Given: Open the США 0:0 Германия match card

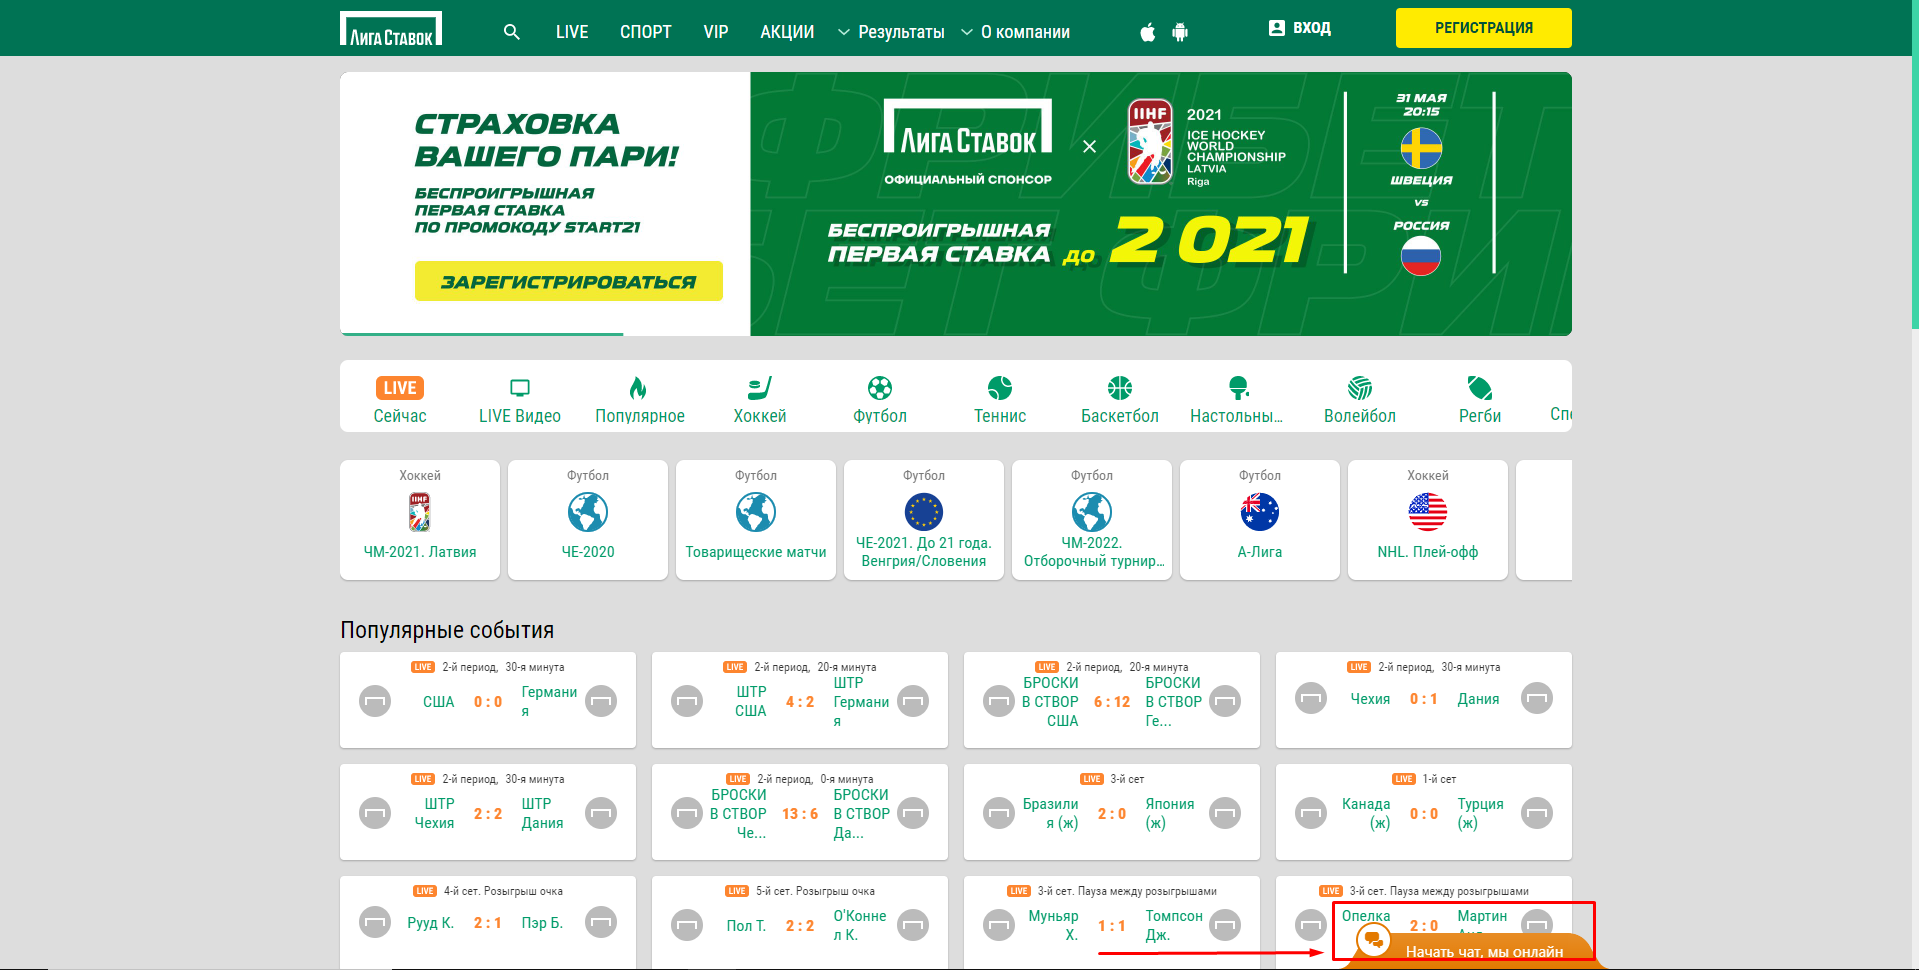Looking at the screenshot, I should (x=488, y=700).
